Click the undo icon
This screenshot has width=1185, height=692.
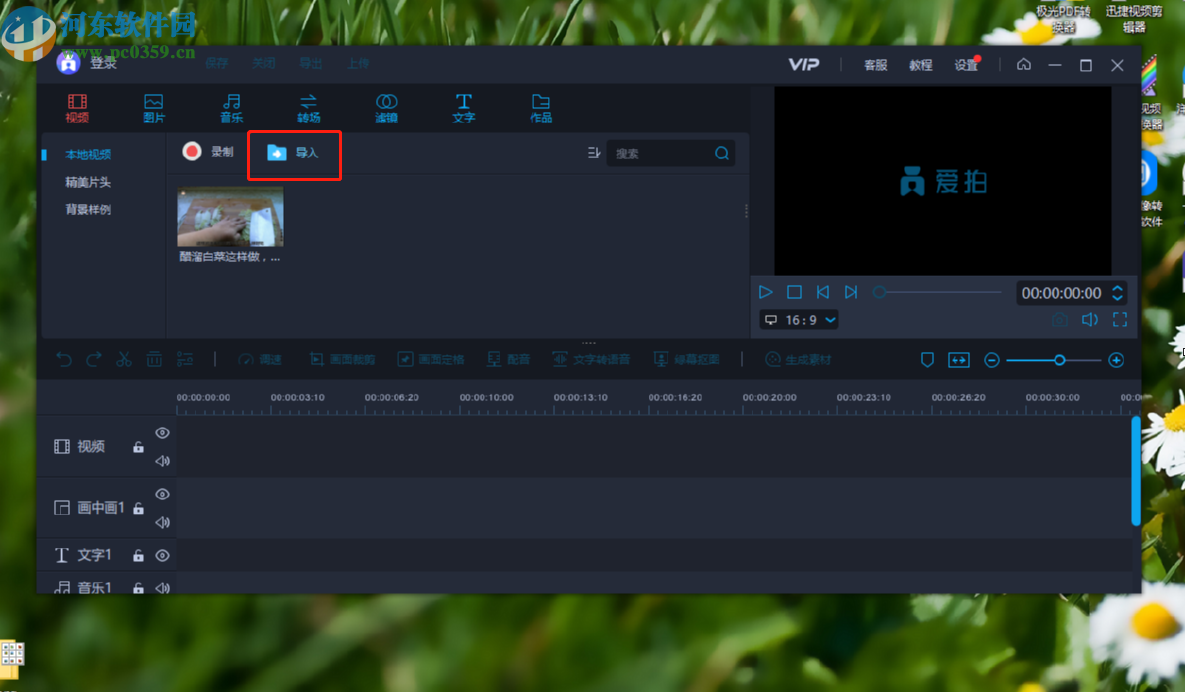pyautogui.click(x=64, y=360)
